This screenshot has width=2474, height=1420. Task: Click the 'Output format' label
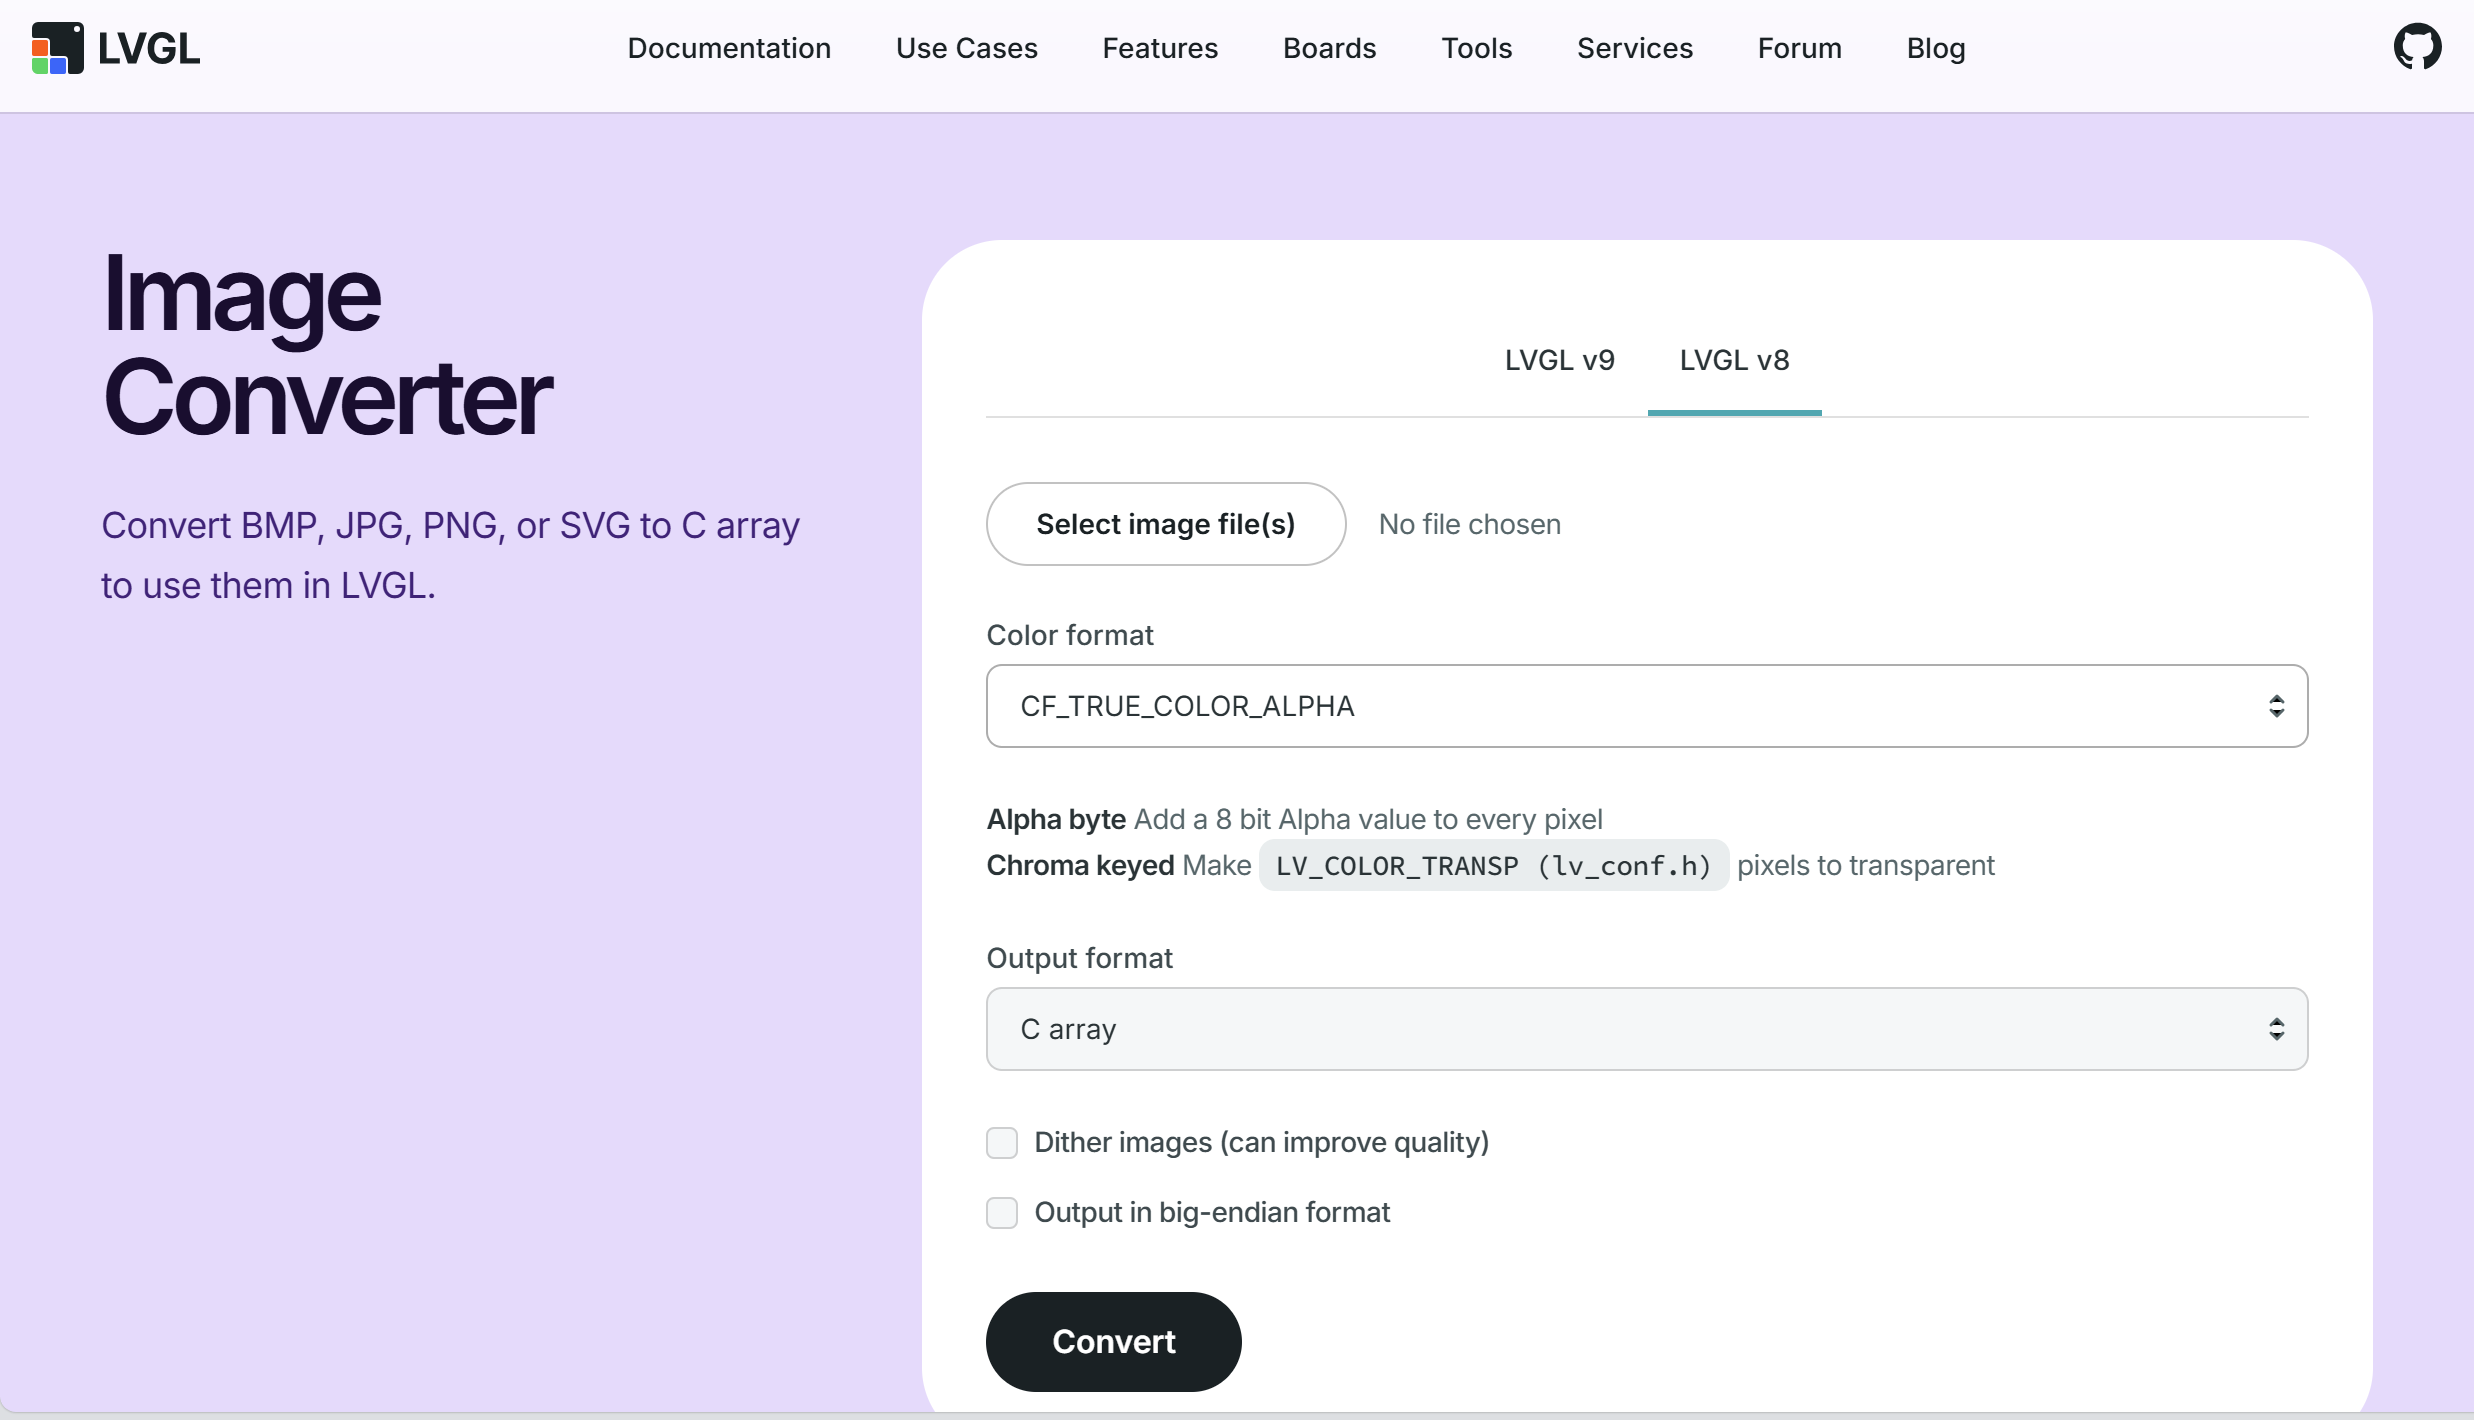(1079, 958)
